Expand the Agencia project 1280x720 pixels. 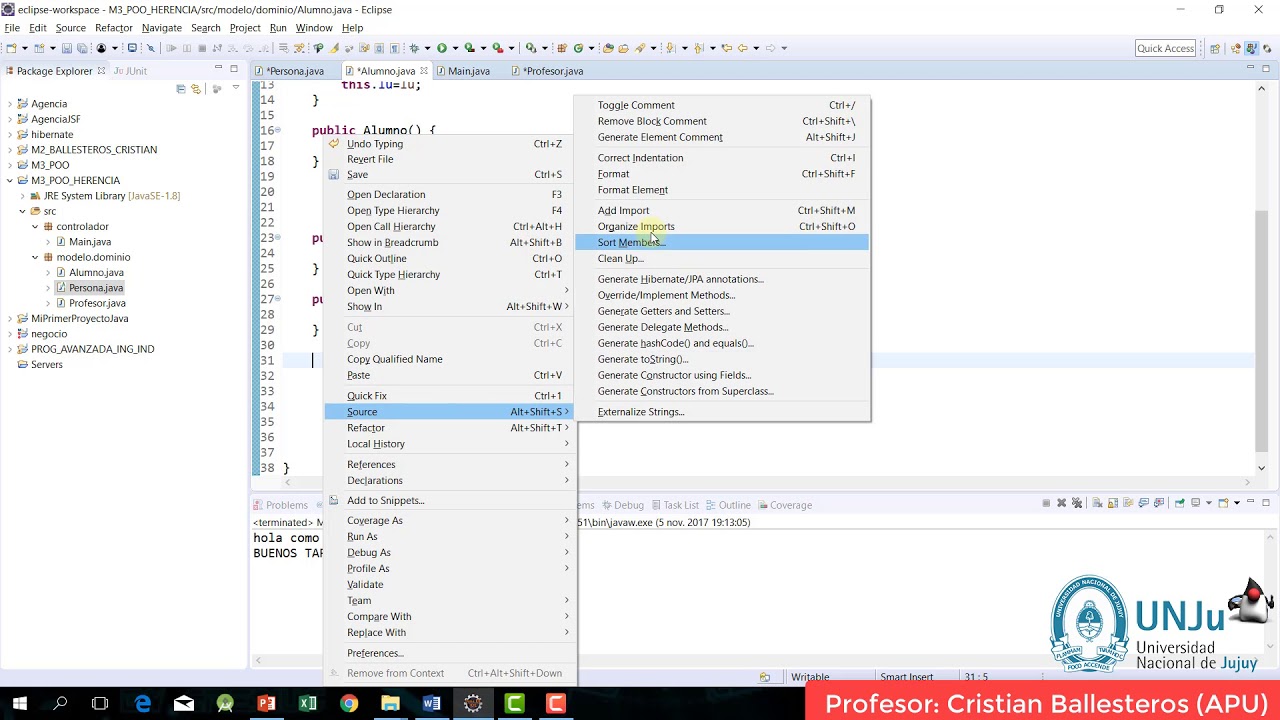click(x=10, y=104)
